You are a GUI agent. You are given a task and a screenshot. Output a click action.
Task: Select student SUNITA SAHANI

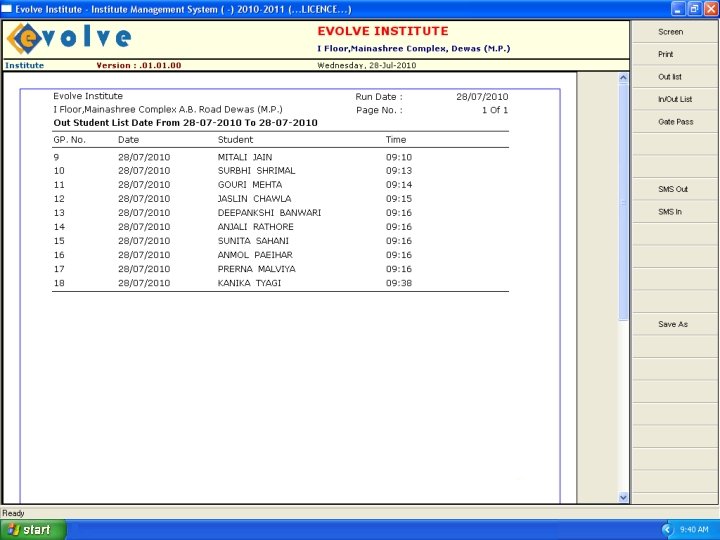point(253,241)
